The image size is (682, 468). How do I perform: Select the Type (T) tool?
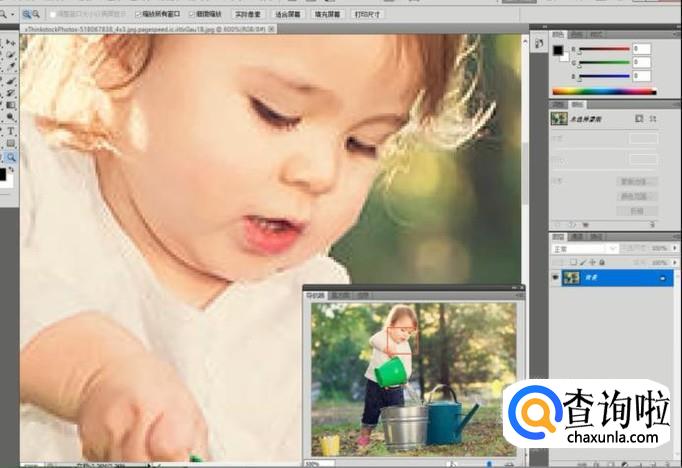click(x=11, y=131)
